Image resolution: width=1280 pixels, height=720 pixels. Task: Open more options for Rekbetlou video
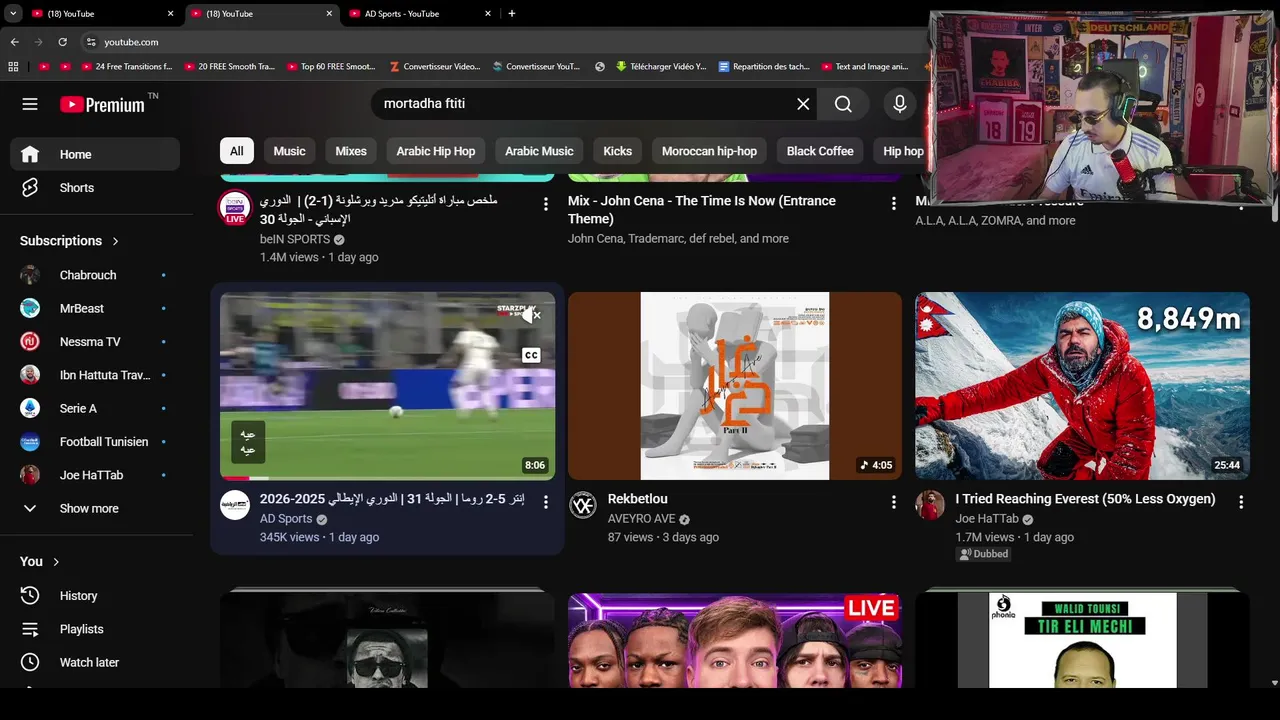[x=893, y=502]
